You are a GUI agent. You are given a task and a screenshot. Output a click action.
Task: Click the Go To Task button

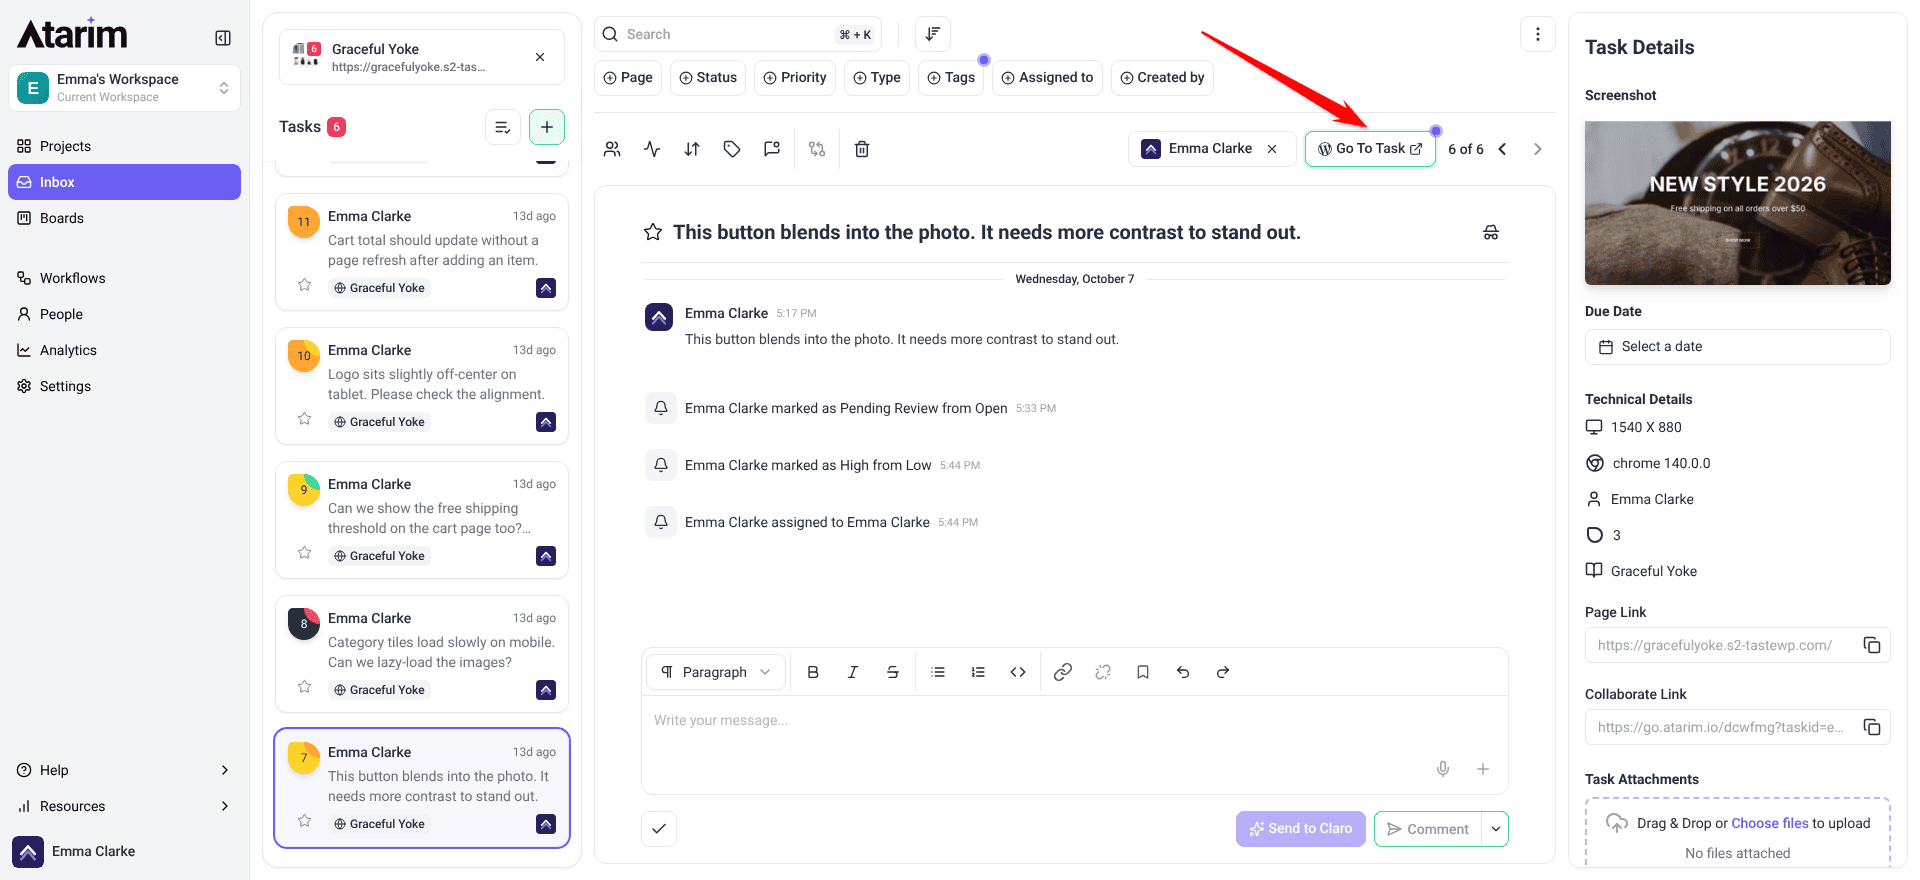[1370, 149]
